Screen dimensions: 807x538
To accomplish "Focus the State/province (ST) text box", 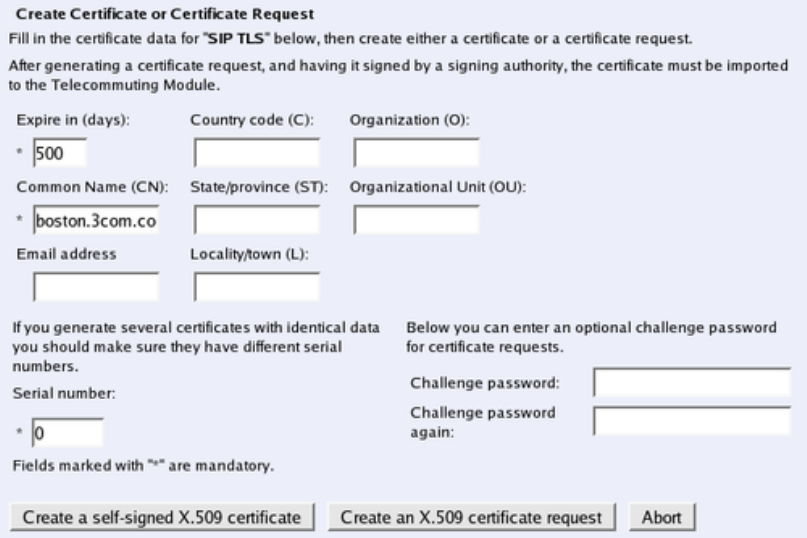I will coord(257,220).
